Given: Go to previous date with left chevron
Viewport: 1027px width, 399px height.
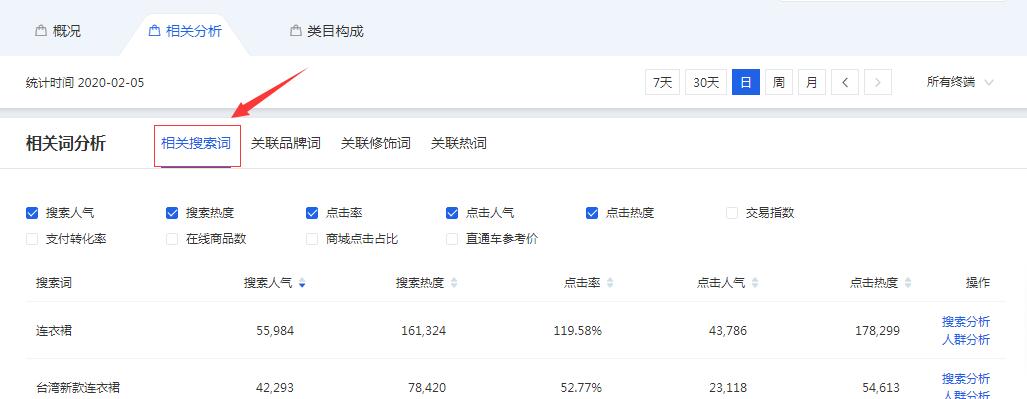Looking at the screenshot, I should point(845,83).
